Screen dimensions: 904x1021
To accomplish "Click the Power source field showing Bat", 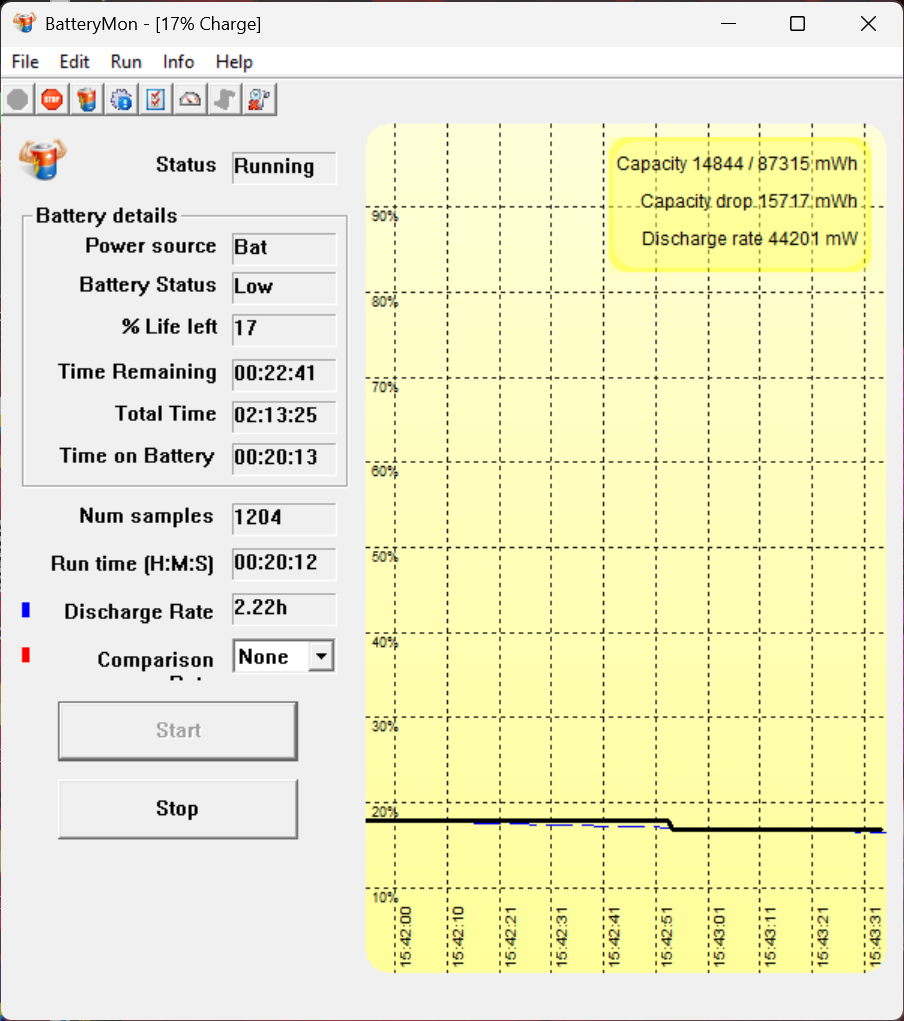I will pyautogui.click(x=284, y=249).
